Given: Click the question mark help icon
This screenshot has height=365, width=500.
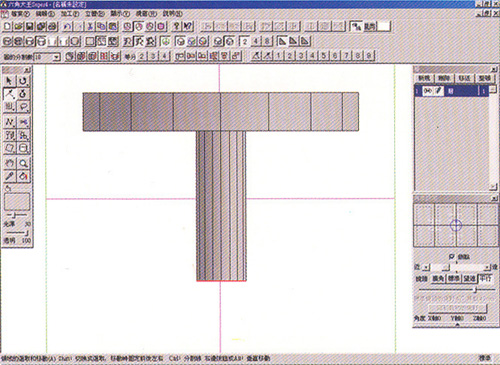Looking at the screenshot, I should [x=177, y=26].
